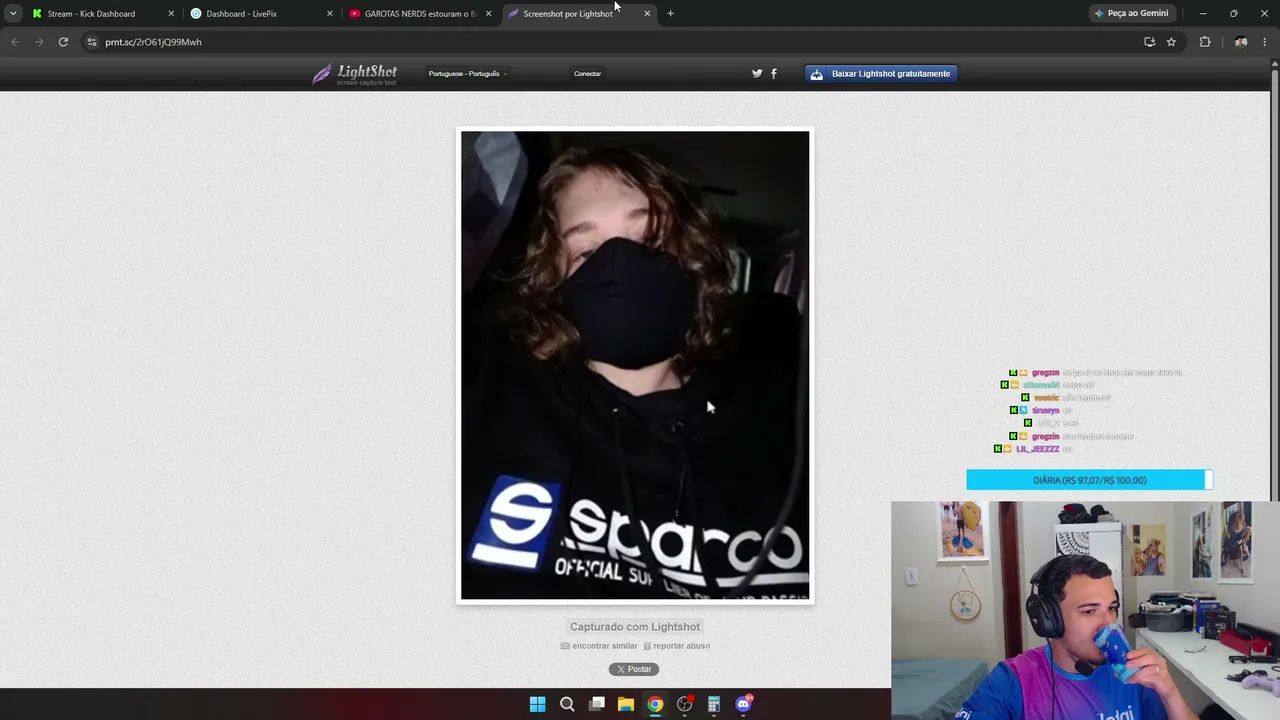
Task: Open Discord from the taskbar
Action: (744, 704)
